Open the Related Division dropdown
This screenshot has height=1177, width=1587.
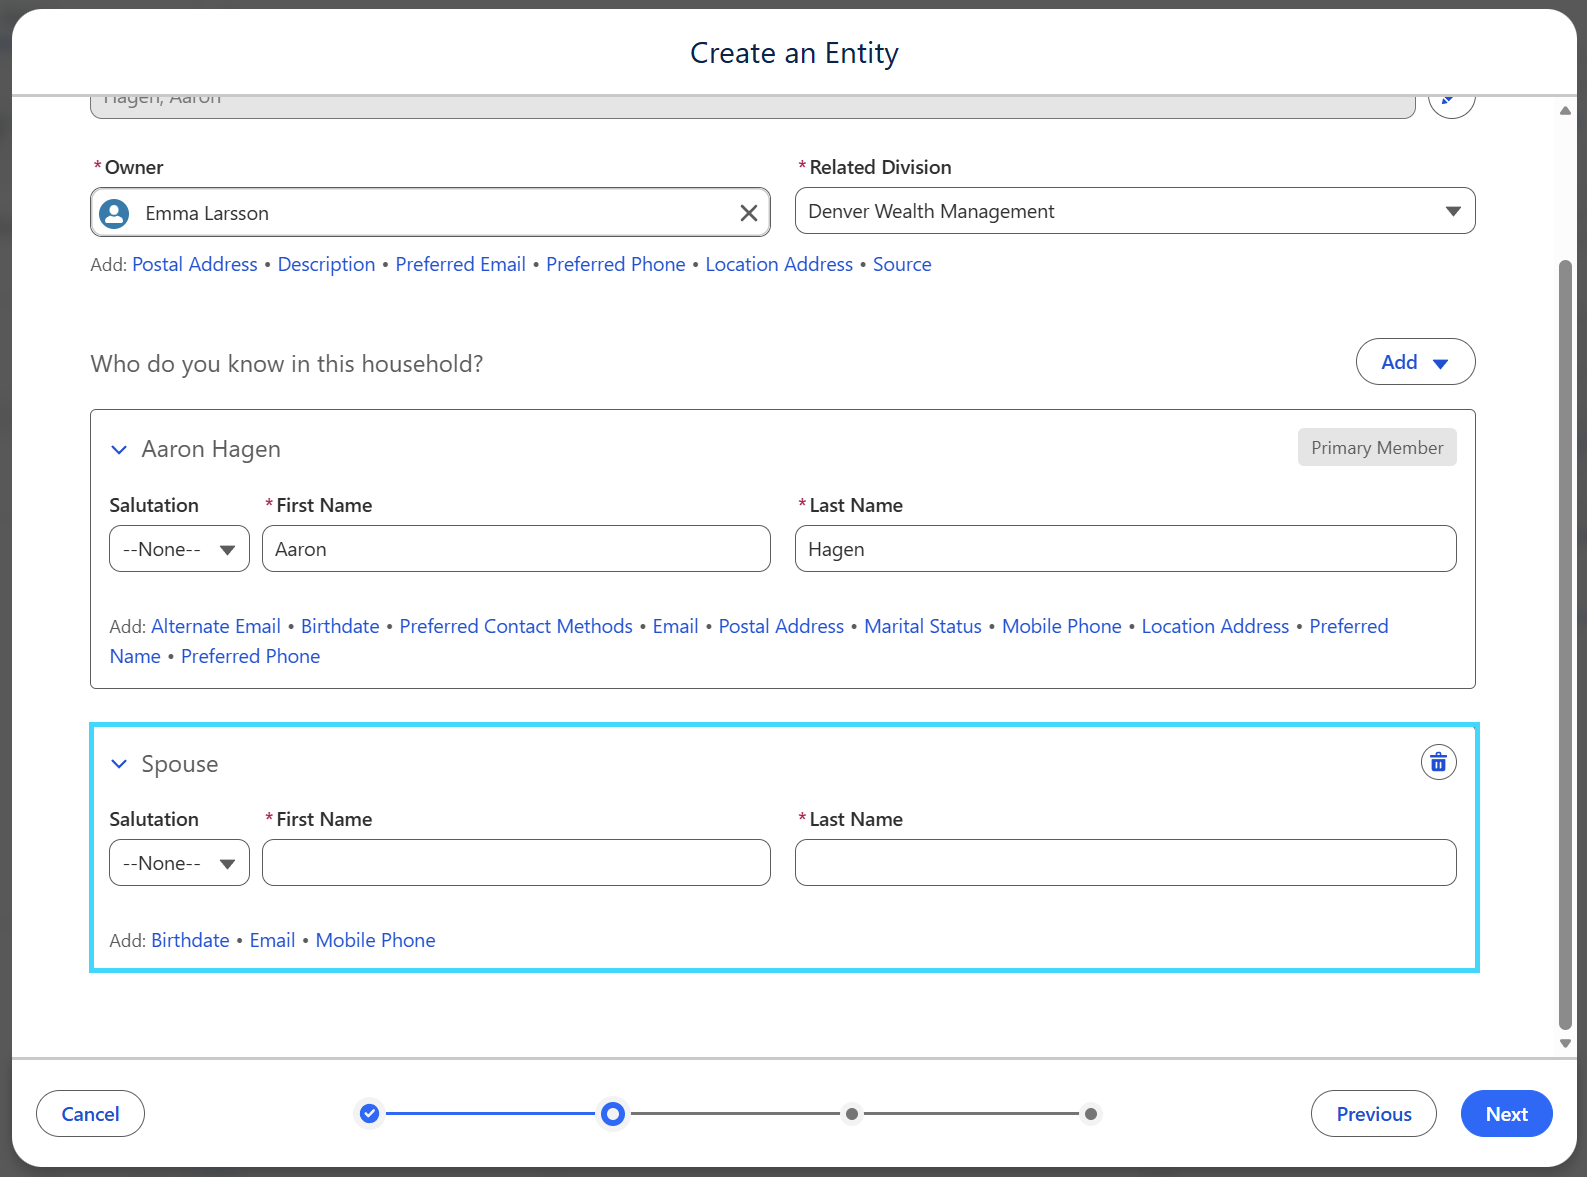click(x=1135, y=211)
